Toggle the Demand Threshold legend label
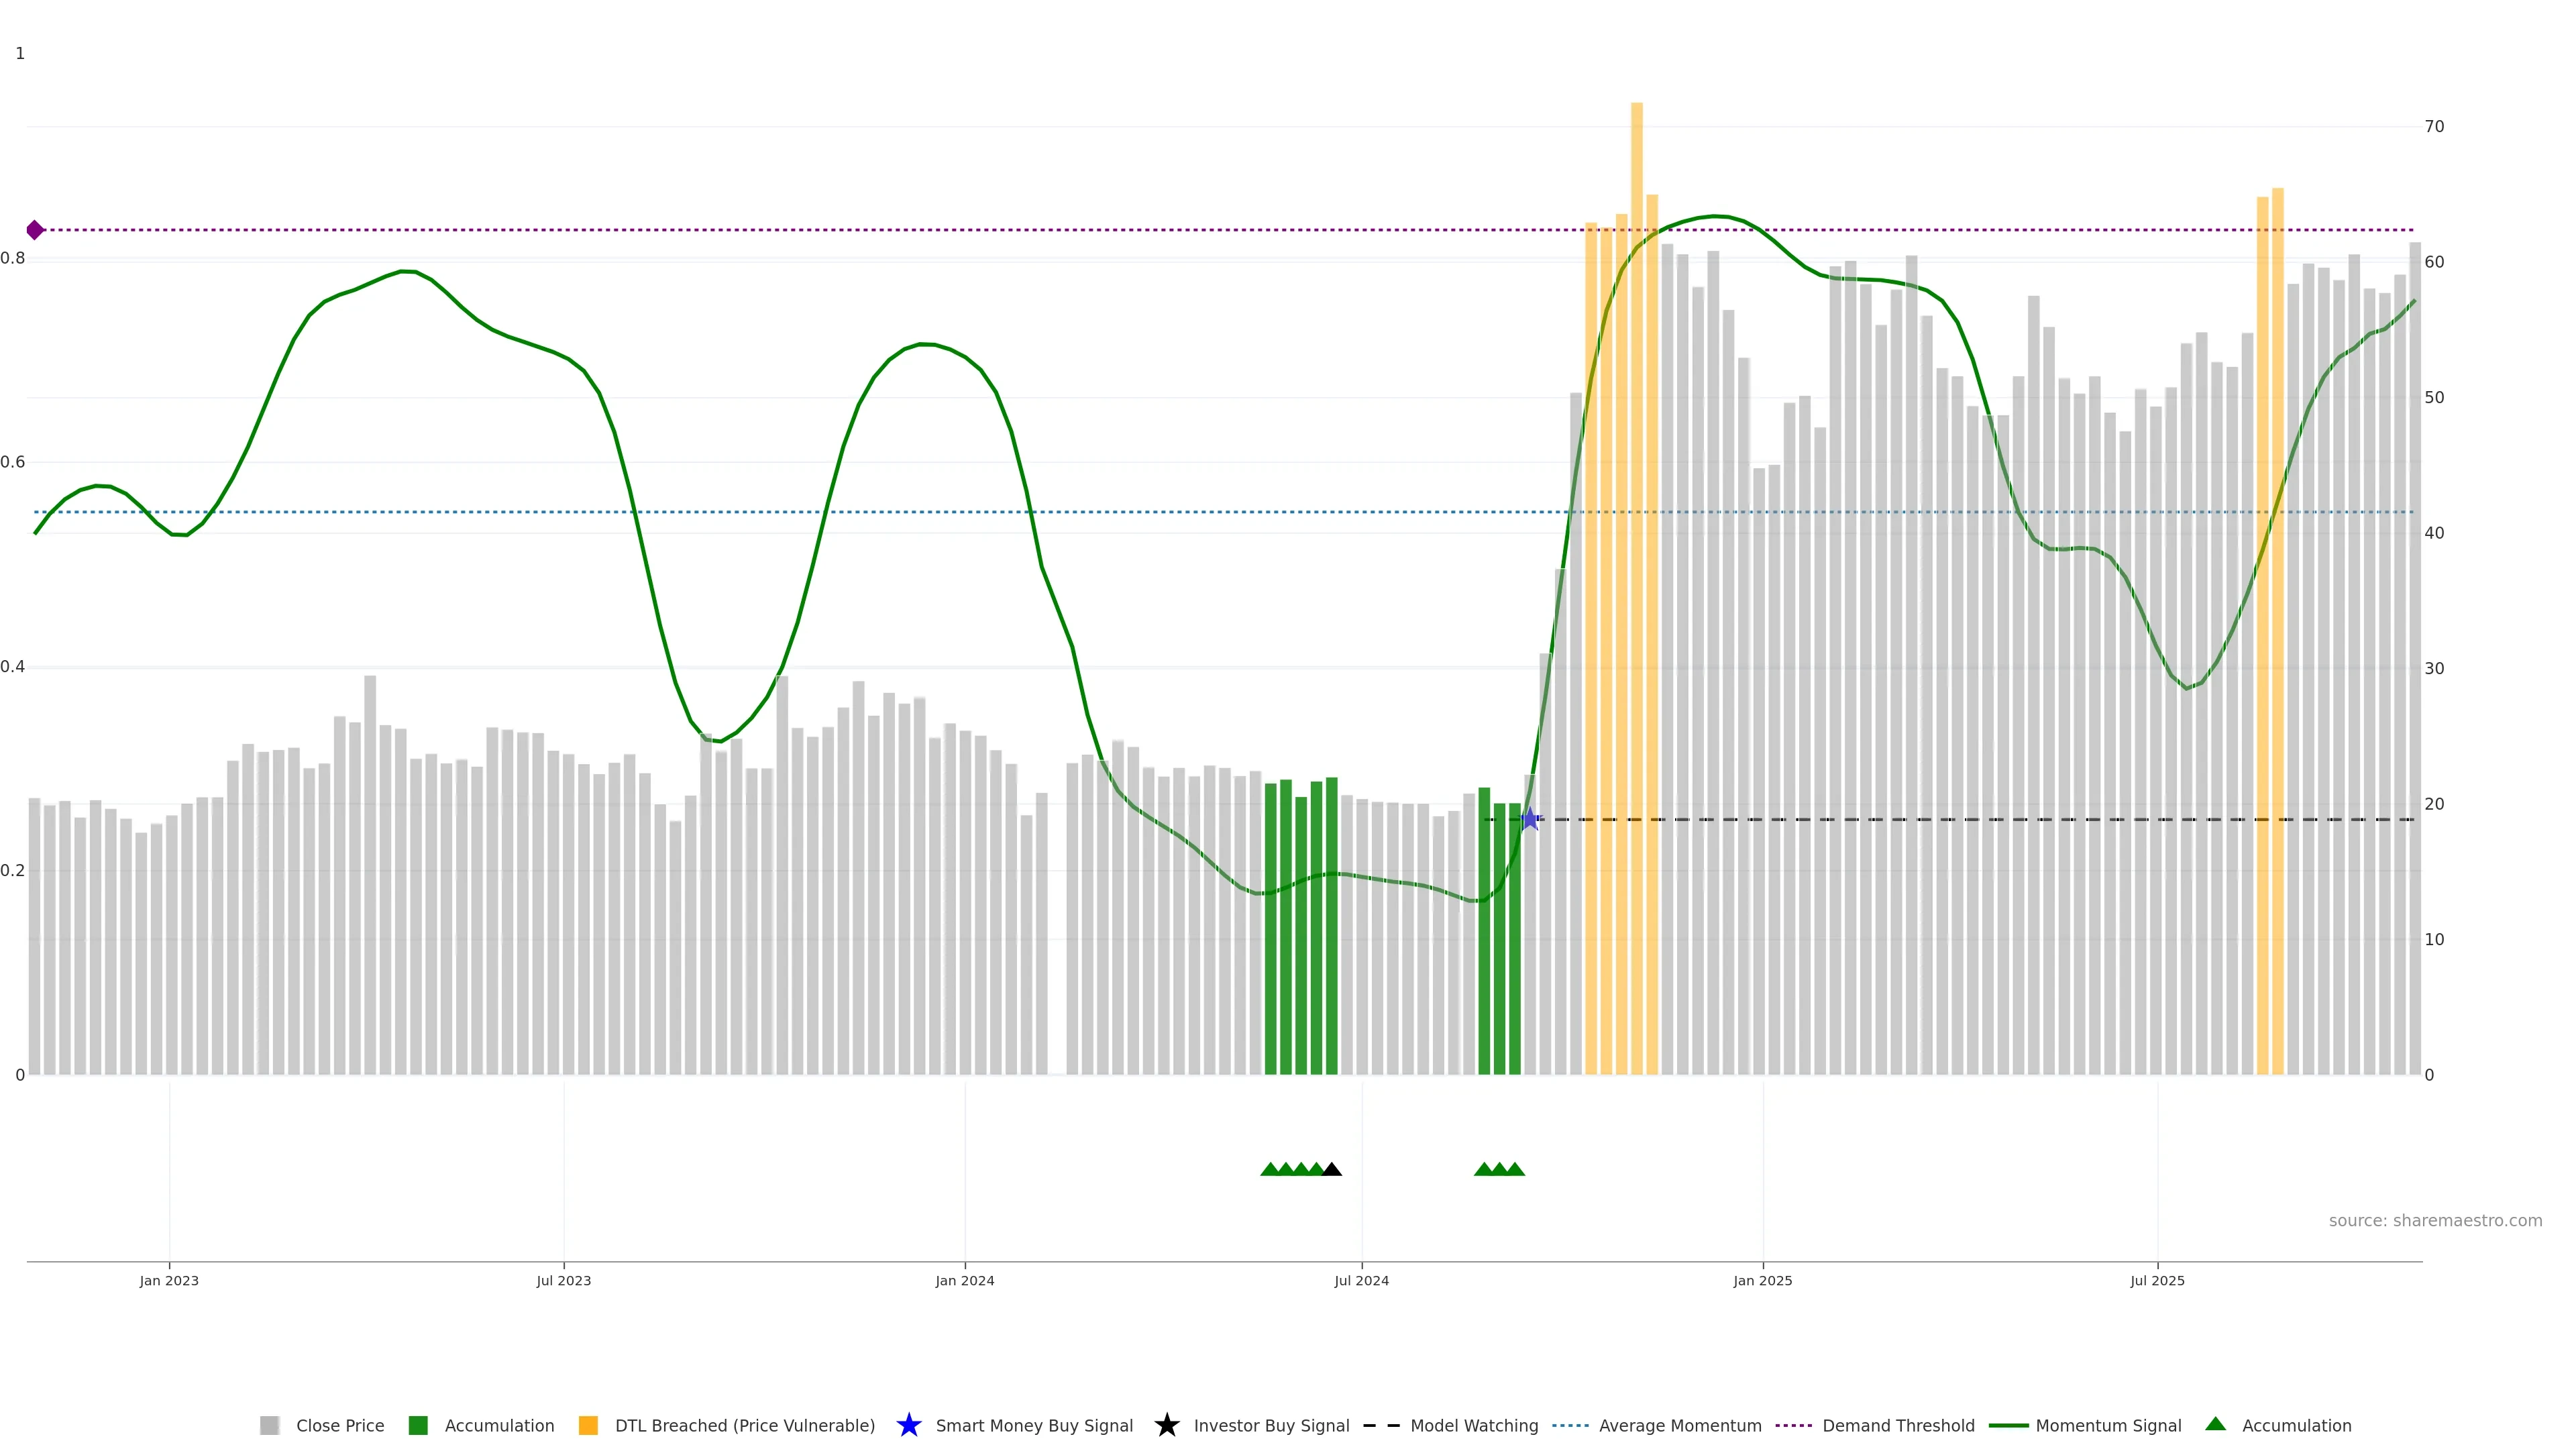The image size is (2576, 1449). click(1898, 1425)
